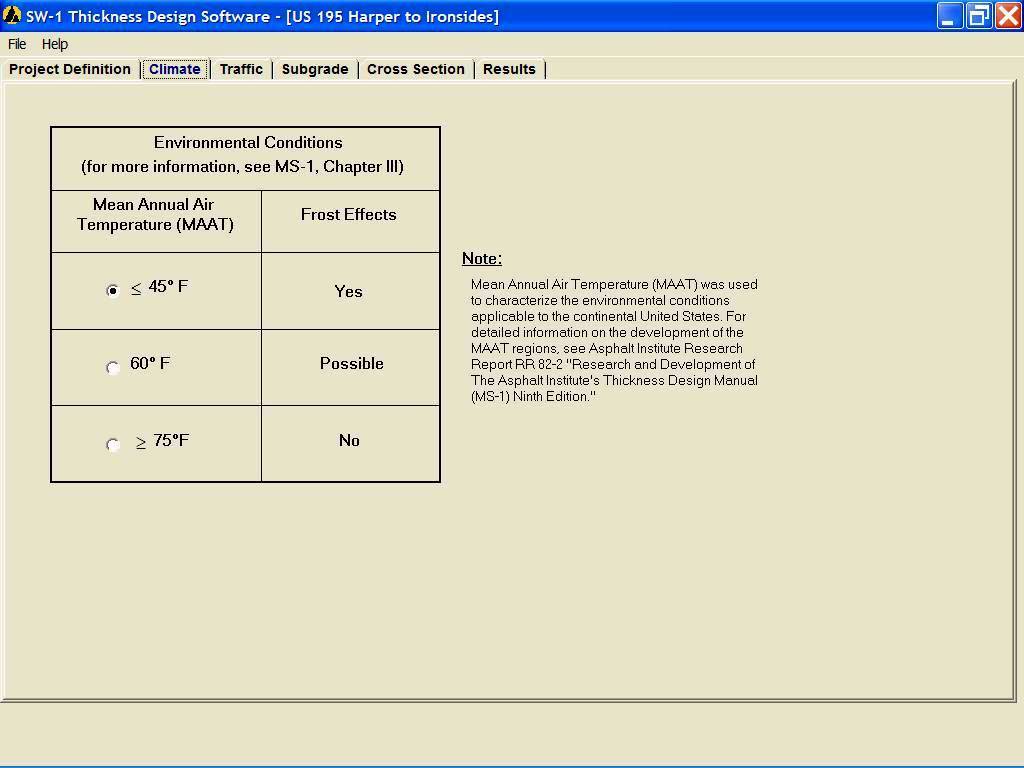This screenshot has width=1024, height=768.
Task: View the Results tab
Action: (x=509, y=69)
